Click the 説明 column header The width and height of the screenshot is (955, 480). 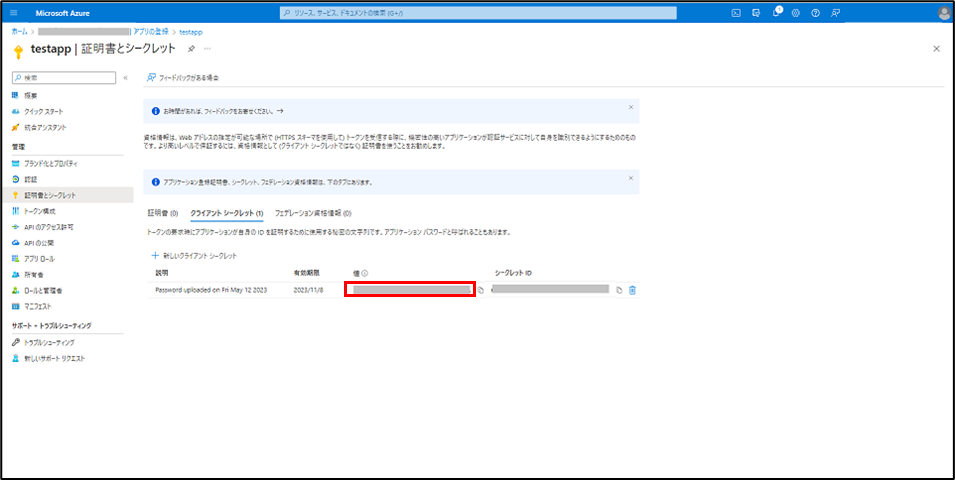coord(161,274)
